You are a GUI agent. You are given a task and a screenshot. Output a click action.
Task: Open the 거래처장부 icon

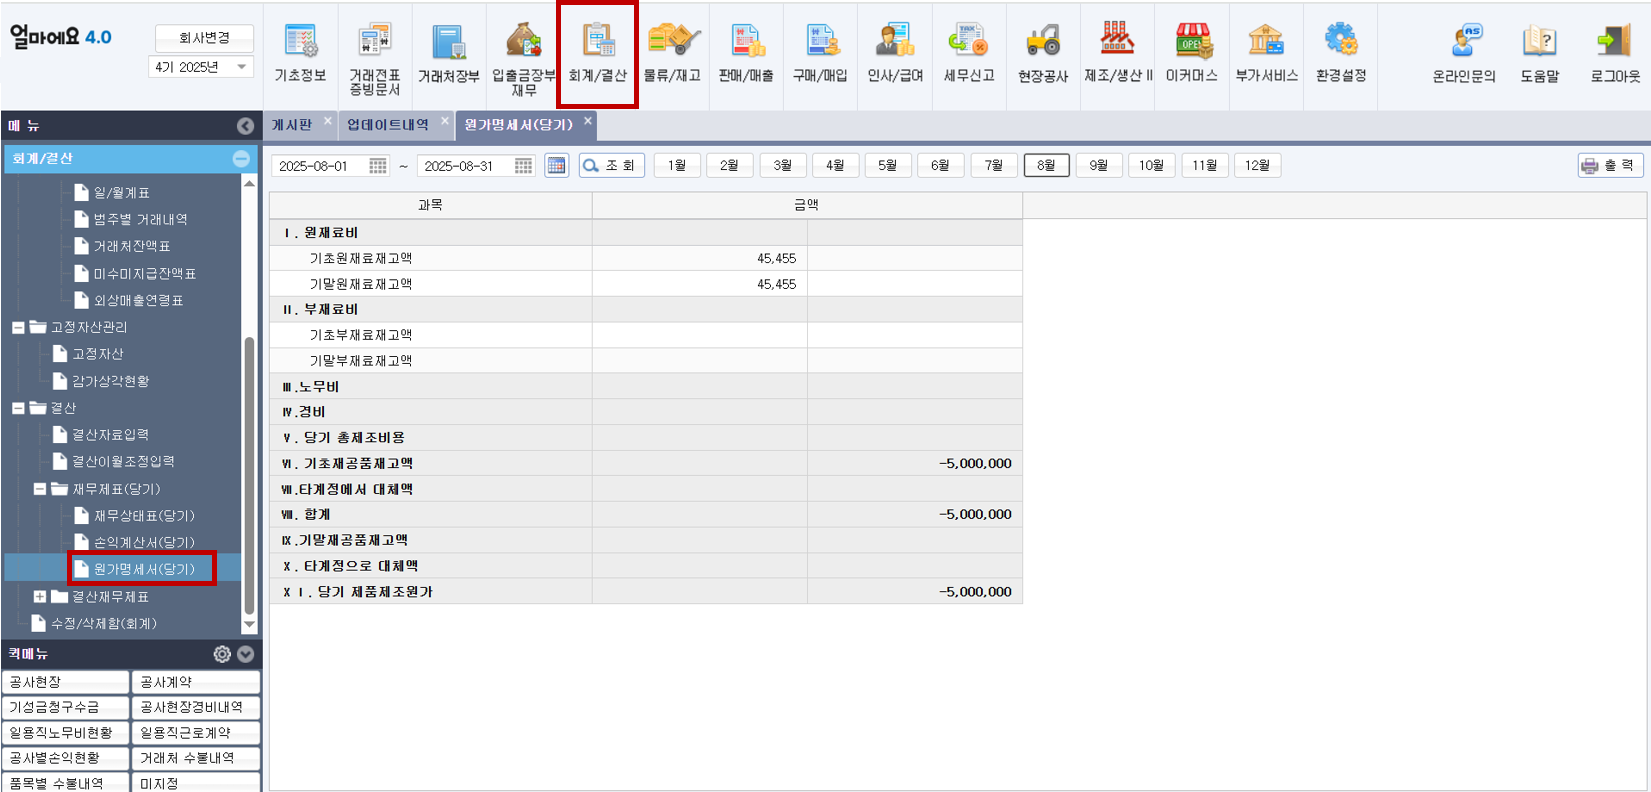[448, 54]
